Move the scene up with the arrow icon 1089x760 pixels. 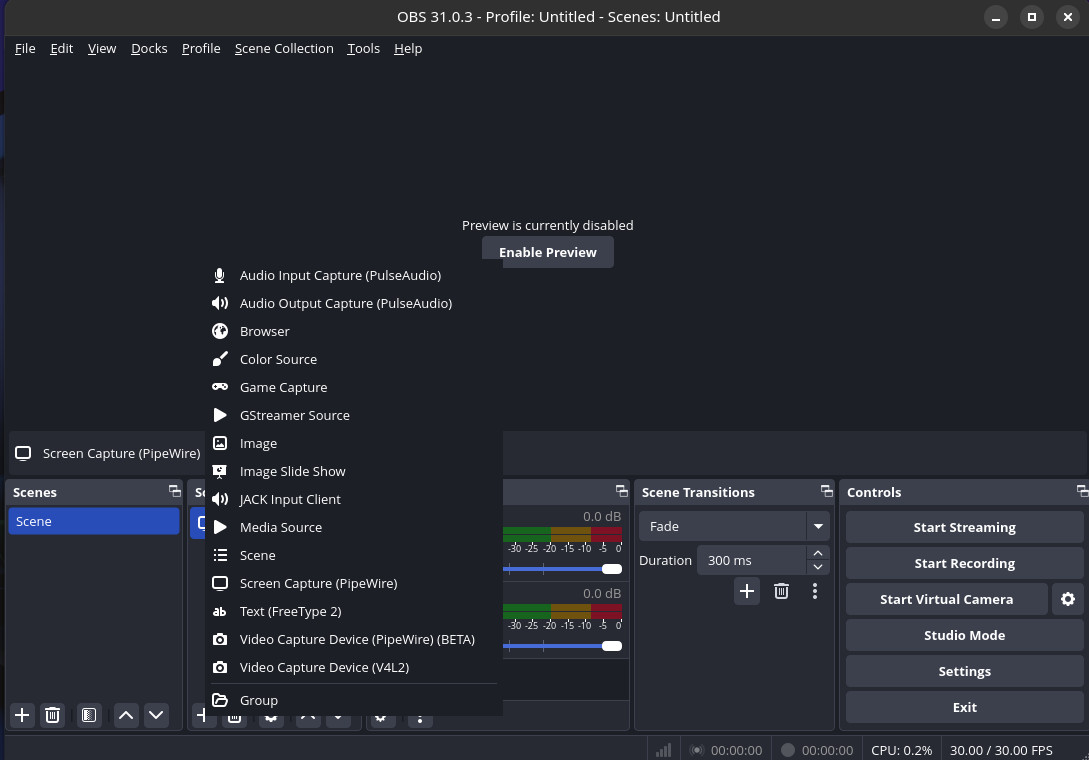coord(125,715)
